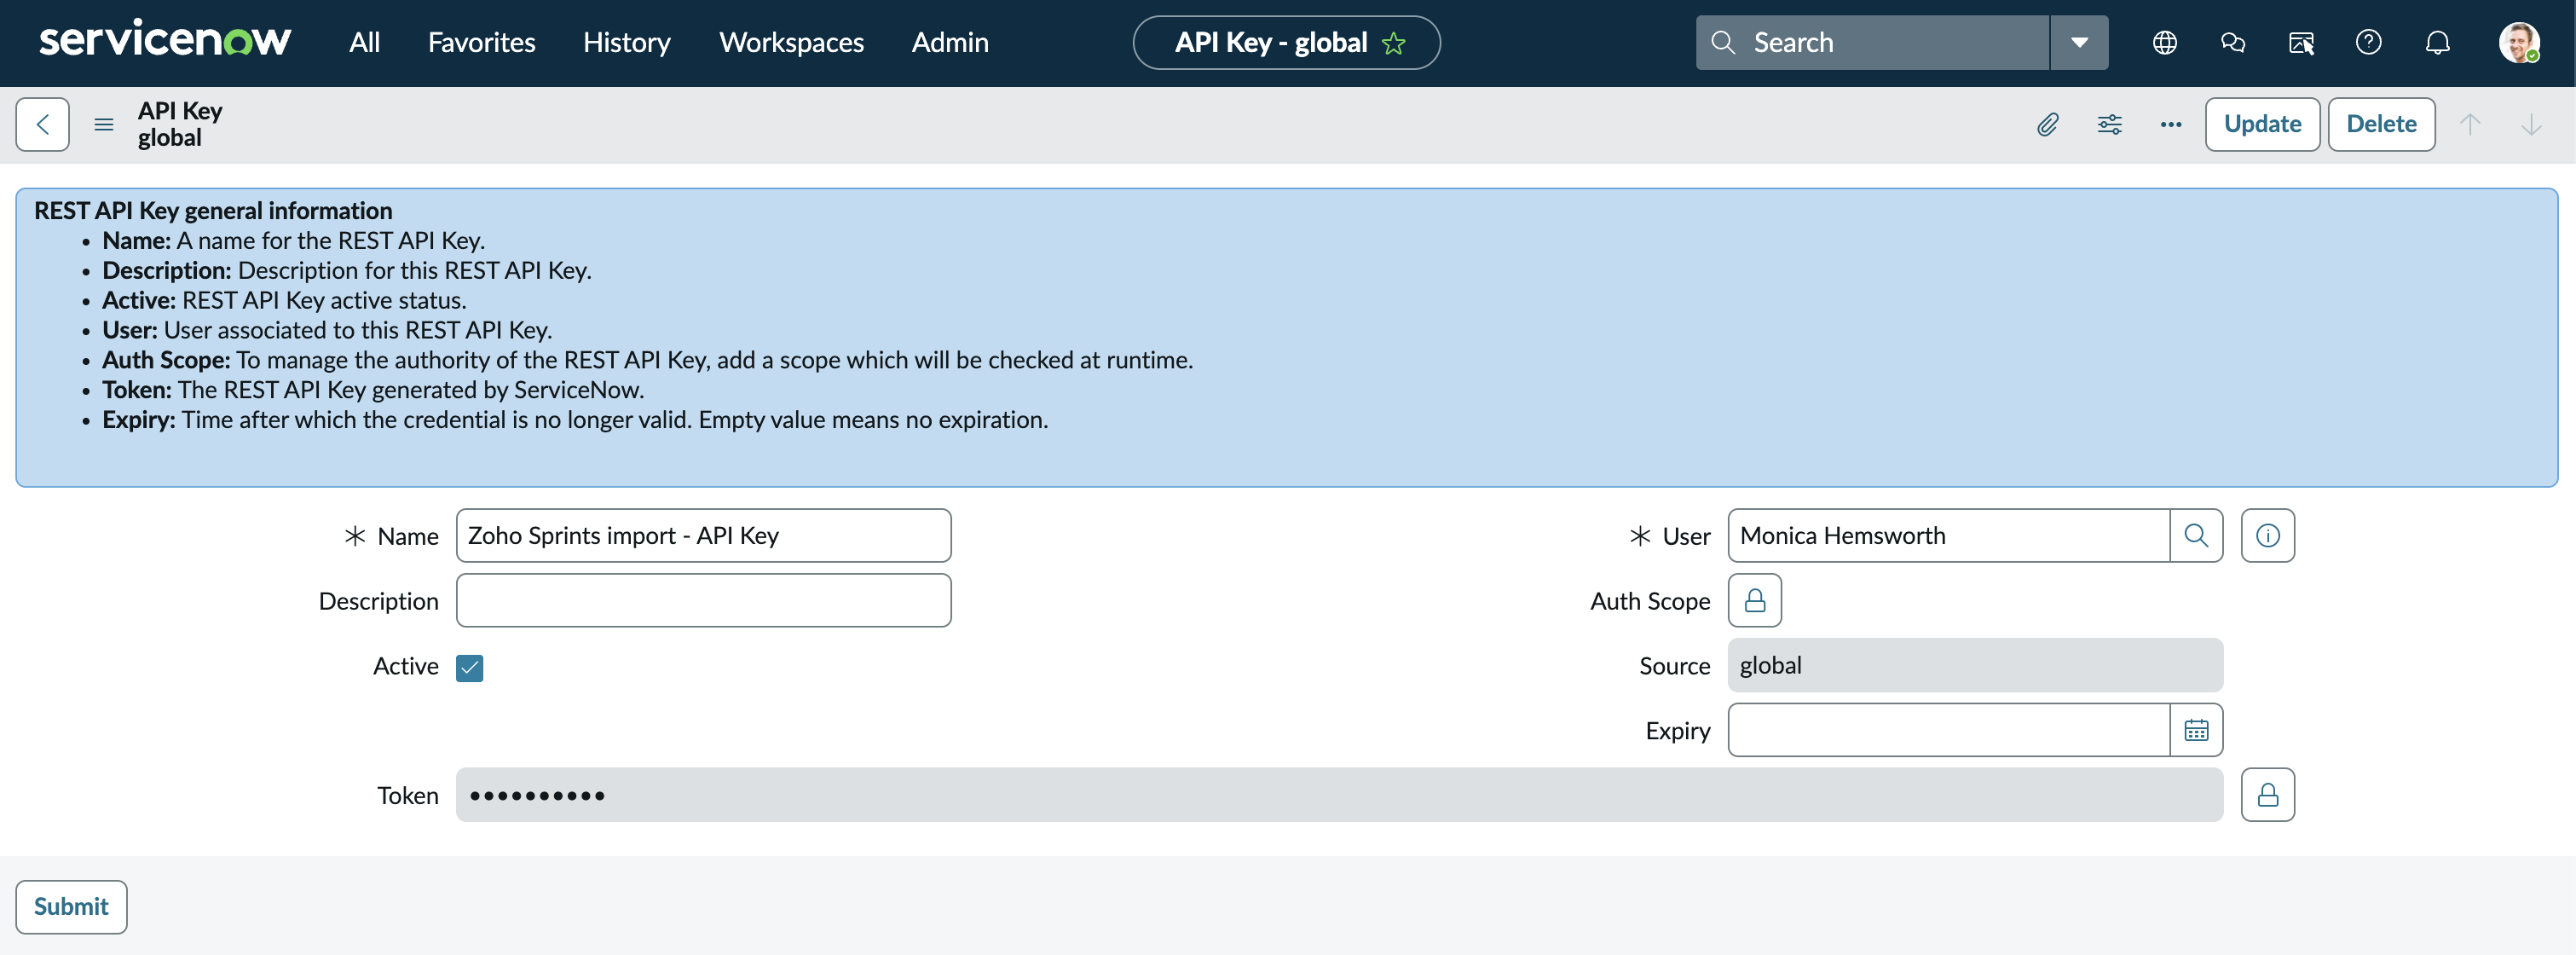Uncheck the Active checkbox
This screenshot has width=2576, height=955.
[469, 667]
